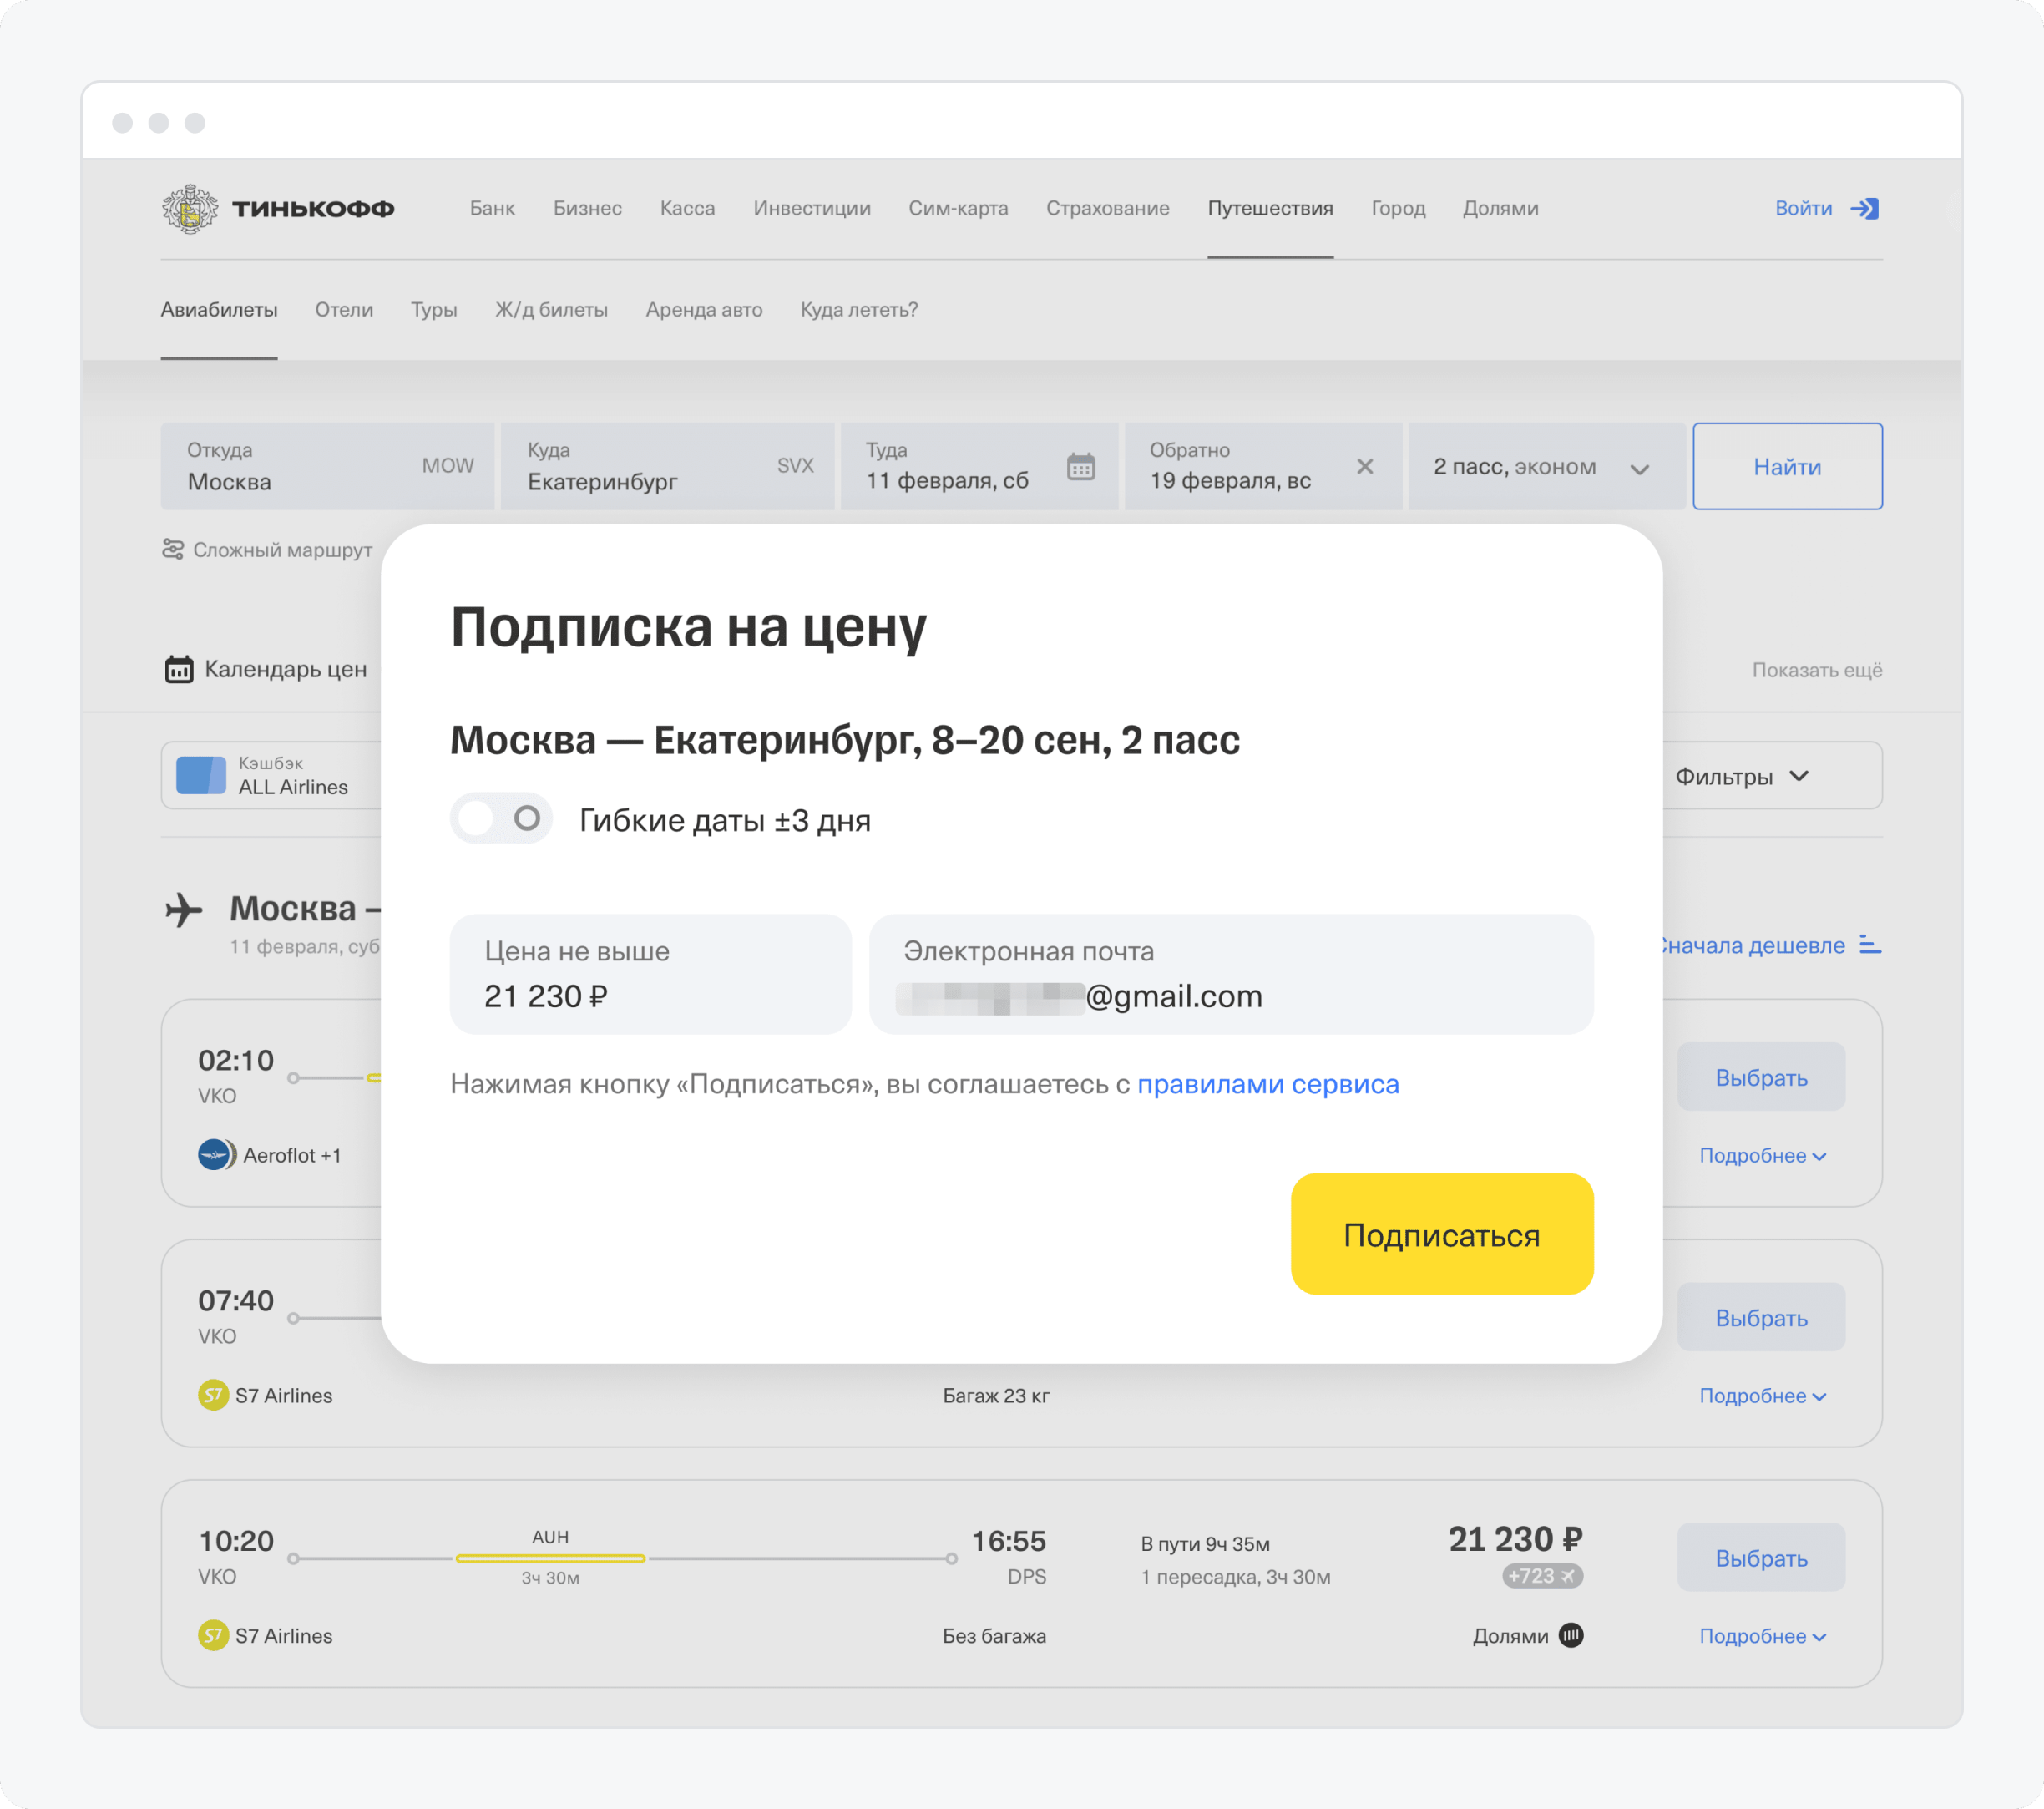This screenshot has height=1809, width=2044.
Task: Click the +723 miles badge
Action: click(x=1542, y=1576)
